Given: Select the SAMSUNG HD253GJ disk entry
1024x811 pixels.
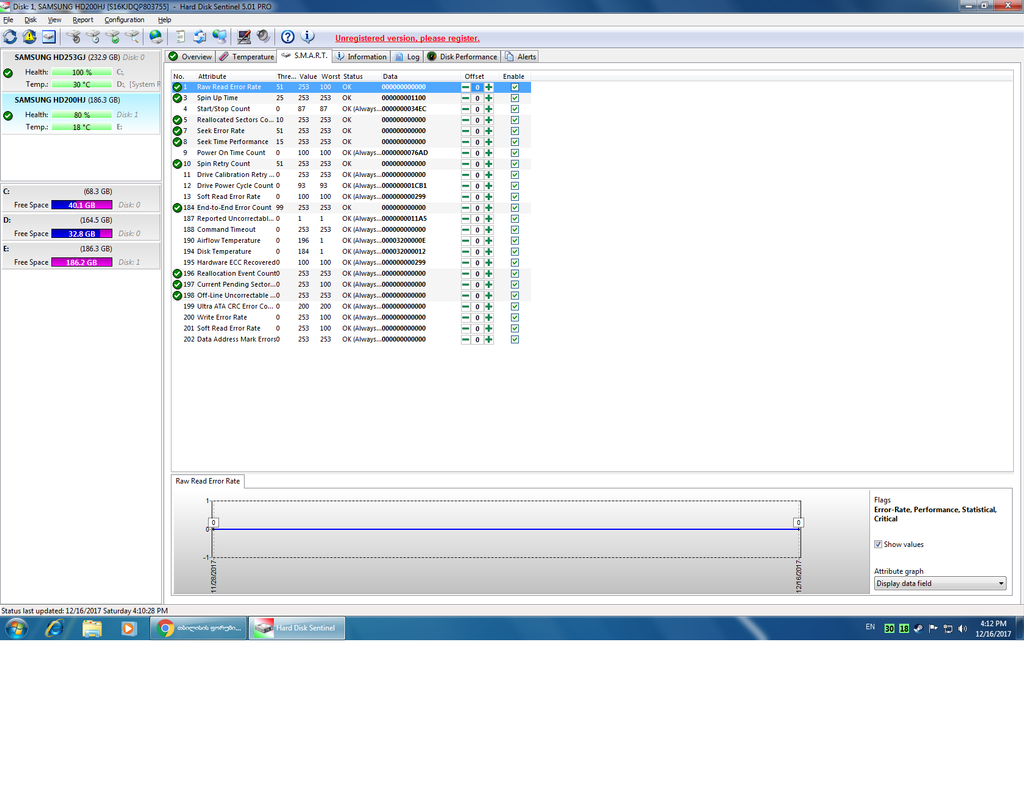Looking at the screenshot, I should click(x=80, y=71).
